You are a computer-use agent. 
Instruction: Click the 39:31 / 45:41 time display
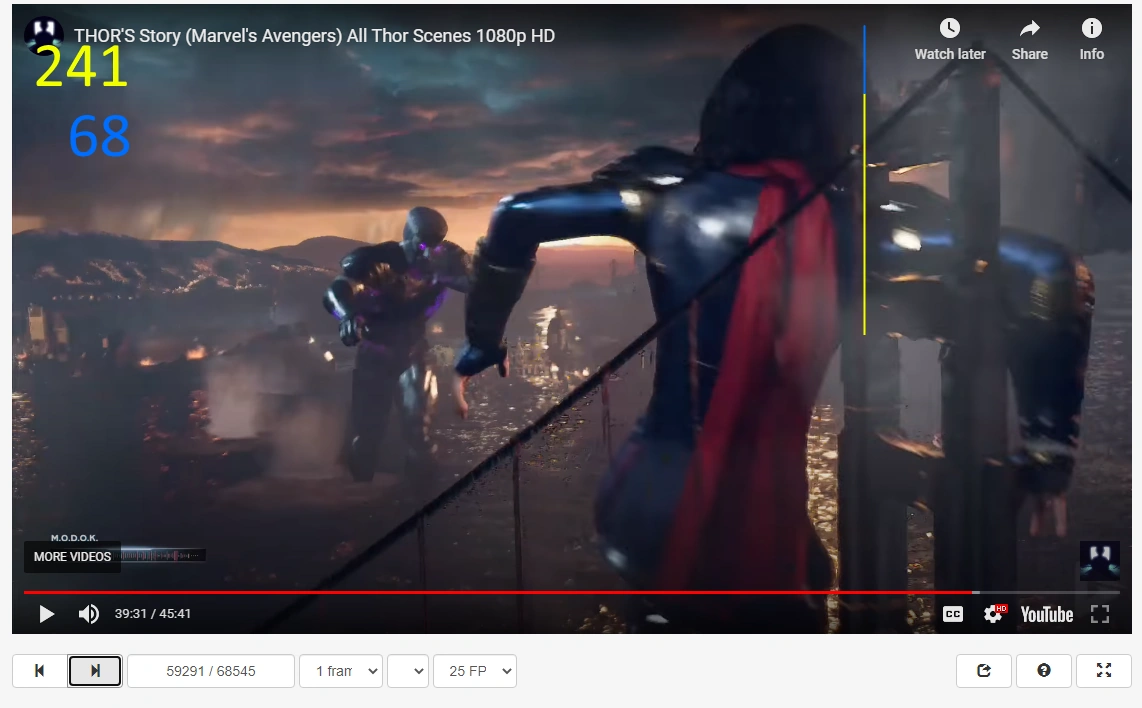(153, 614)
